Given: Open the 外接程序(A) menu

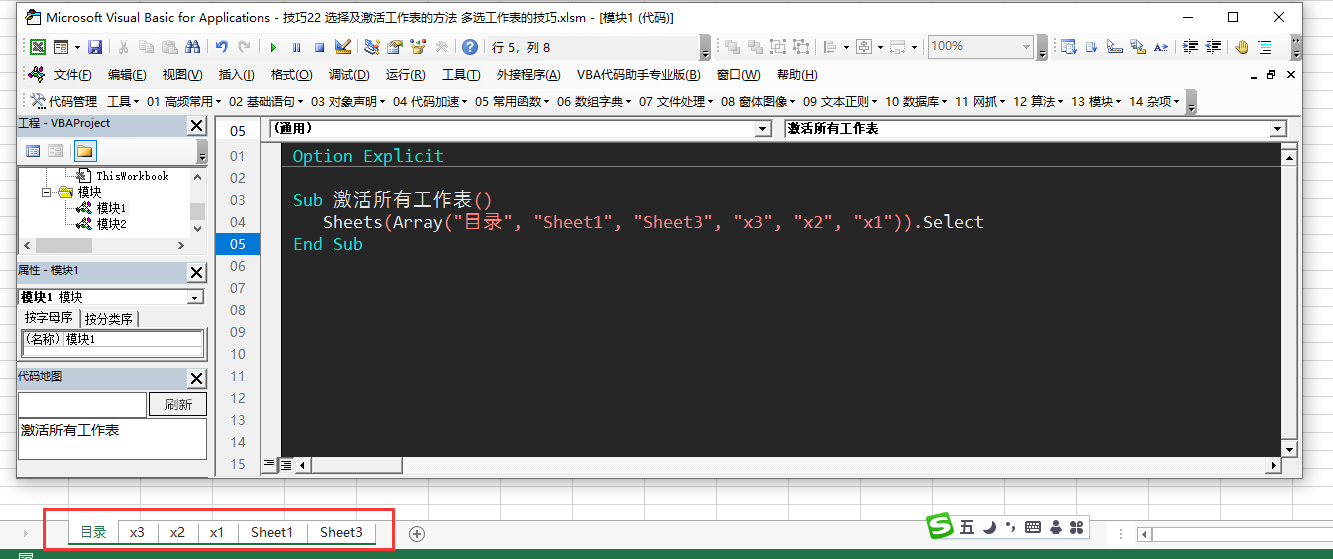Looking at the screenshot, I should [530, 75].
